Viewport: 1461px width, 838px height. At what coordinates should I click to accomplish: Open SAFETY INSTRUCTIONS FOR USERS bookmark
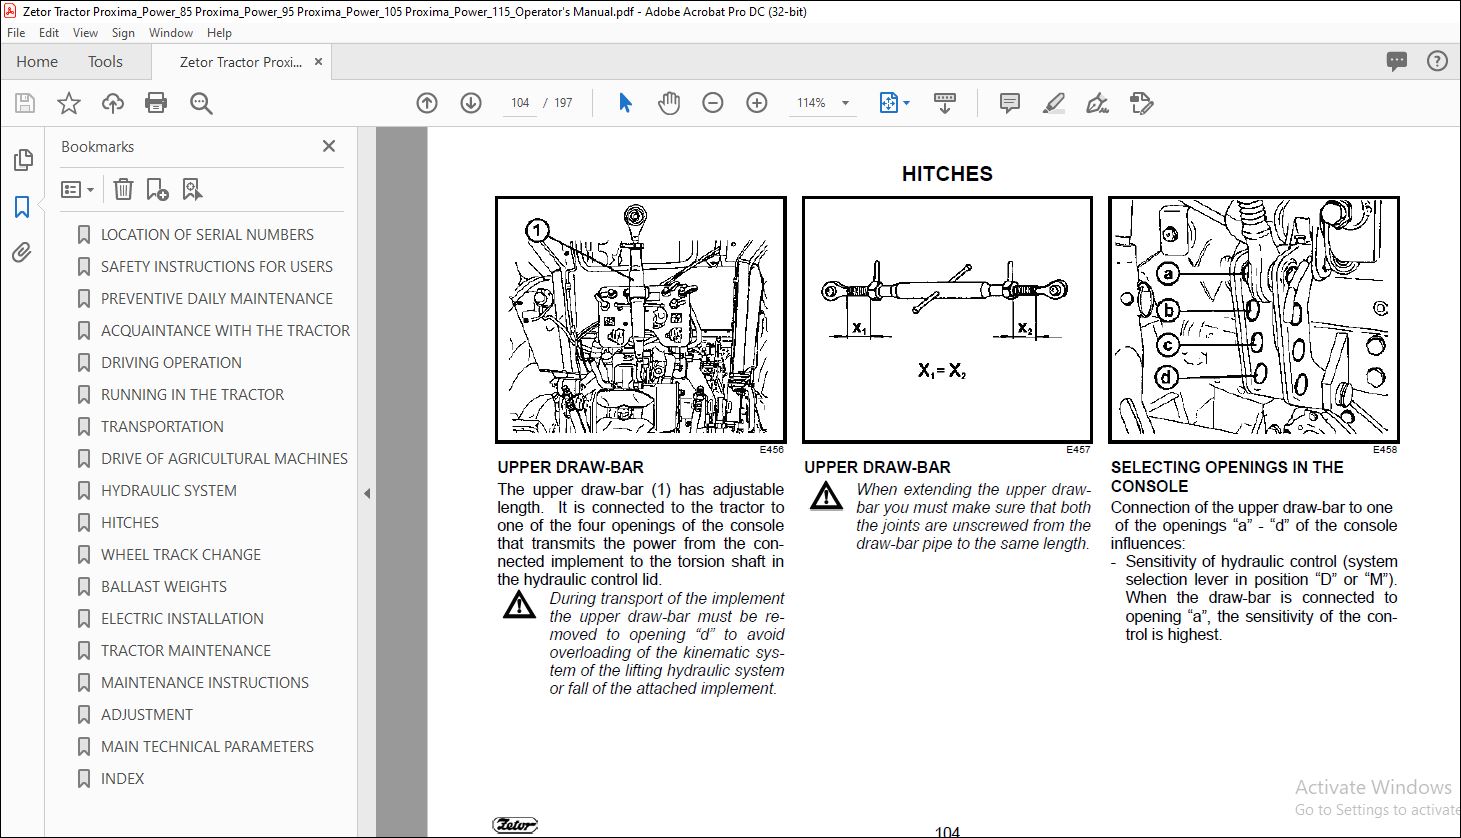pos(217,267)
